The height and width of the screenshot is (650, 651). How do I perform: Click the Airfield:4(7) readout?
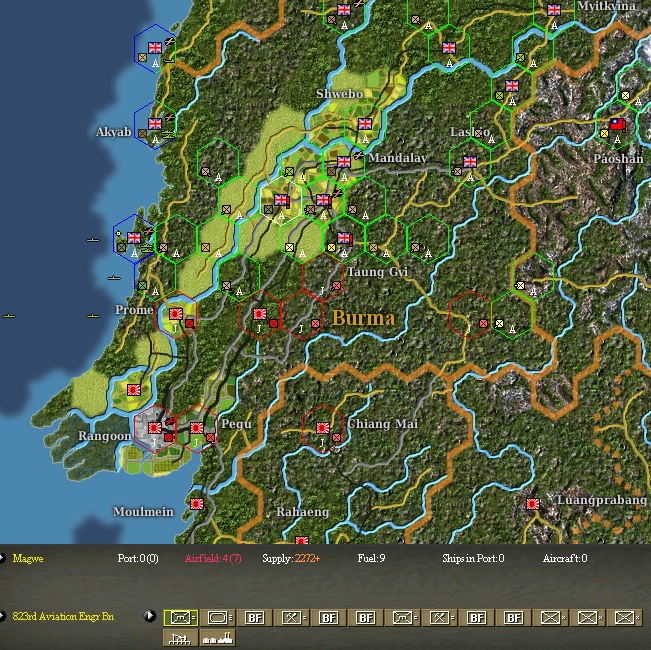coord(213,558)
